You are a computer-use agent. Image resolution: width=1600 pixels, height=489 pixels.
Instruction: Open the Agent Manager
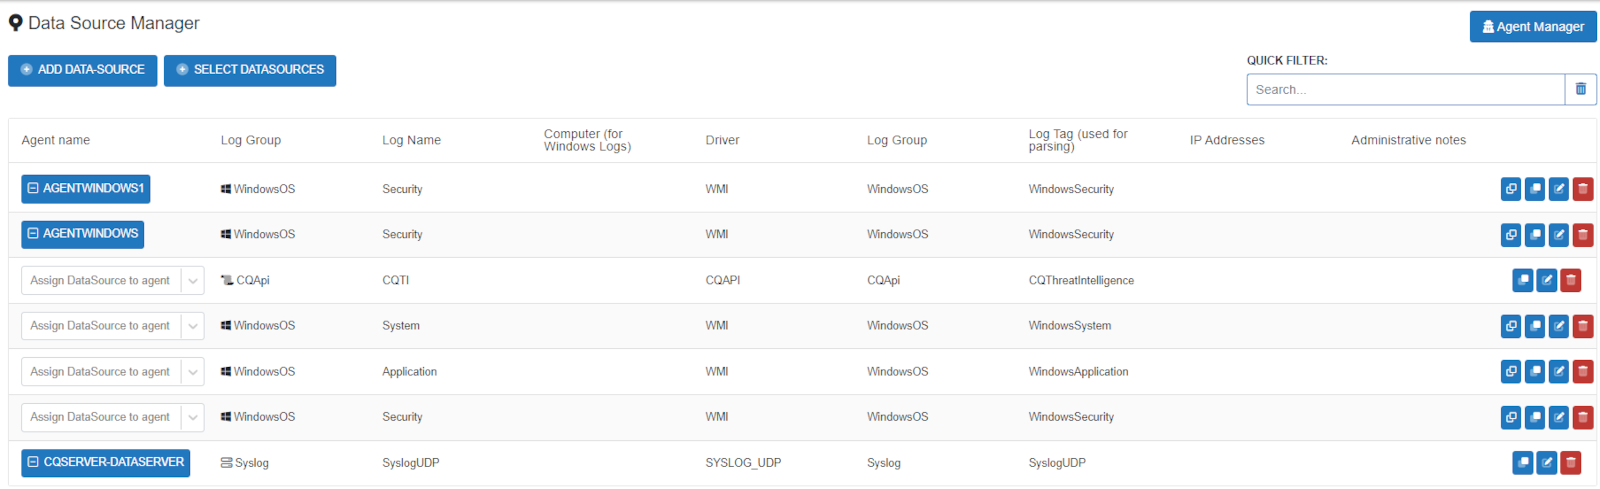coord(1533,27)
